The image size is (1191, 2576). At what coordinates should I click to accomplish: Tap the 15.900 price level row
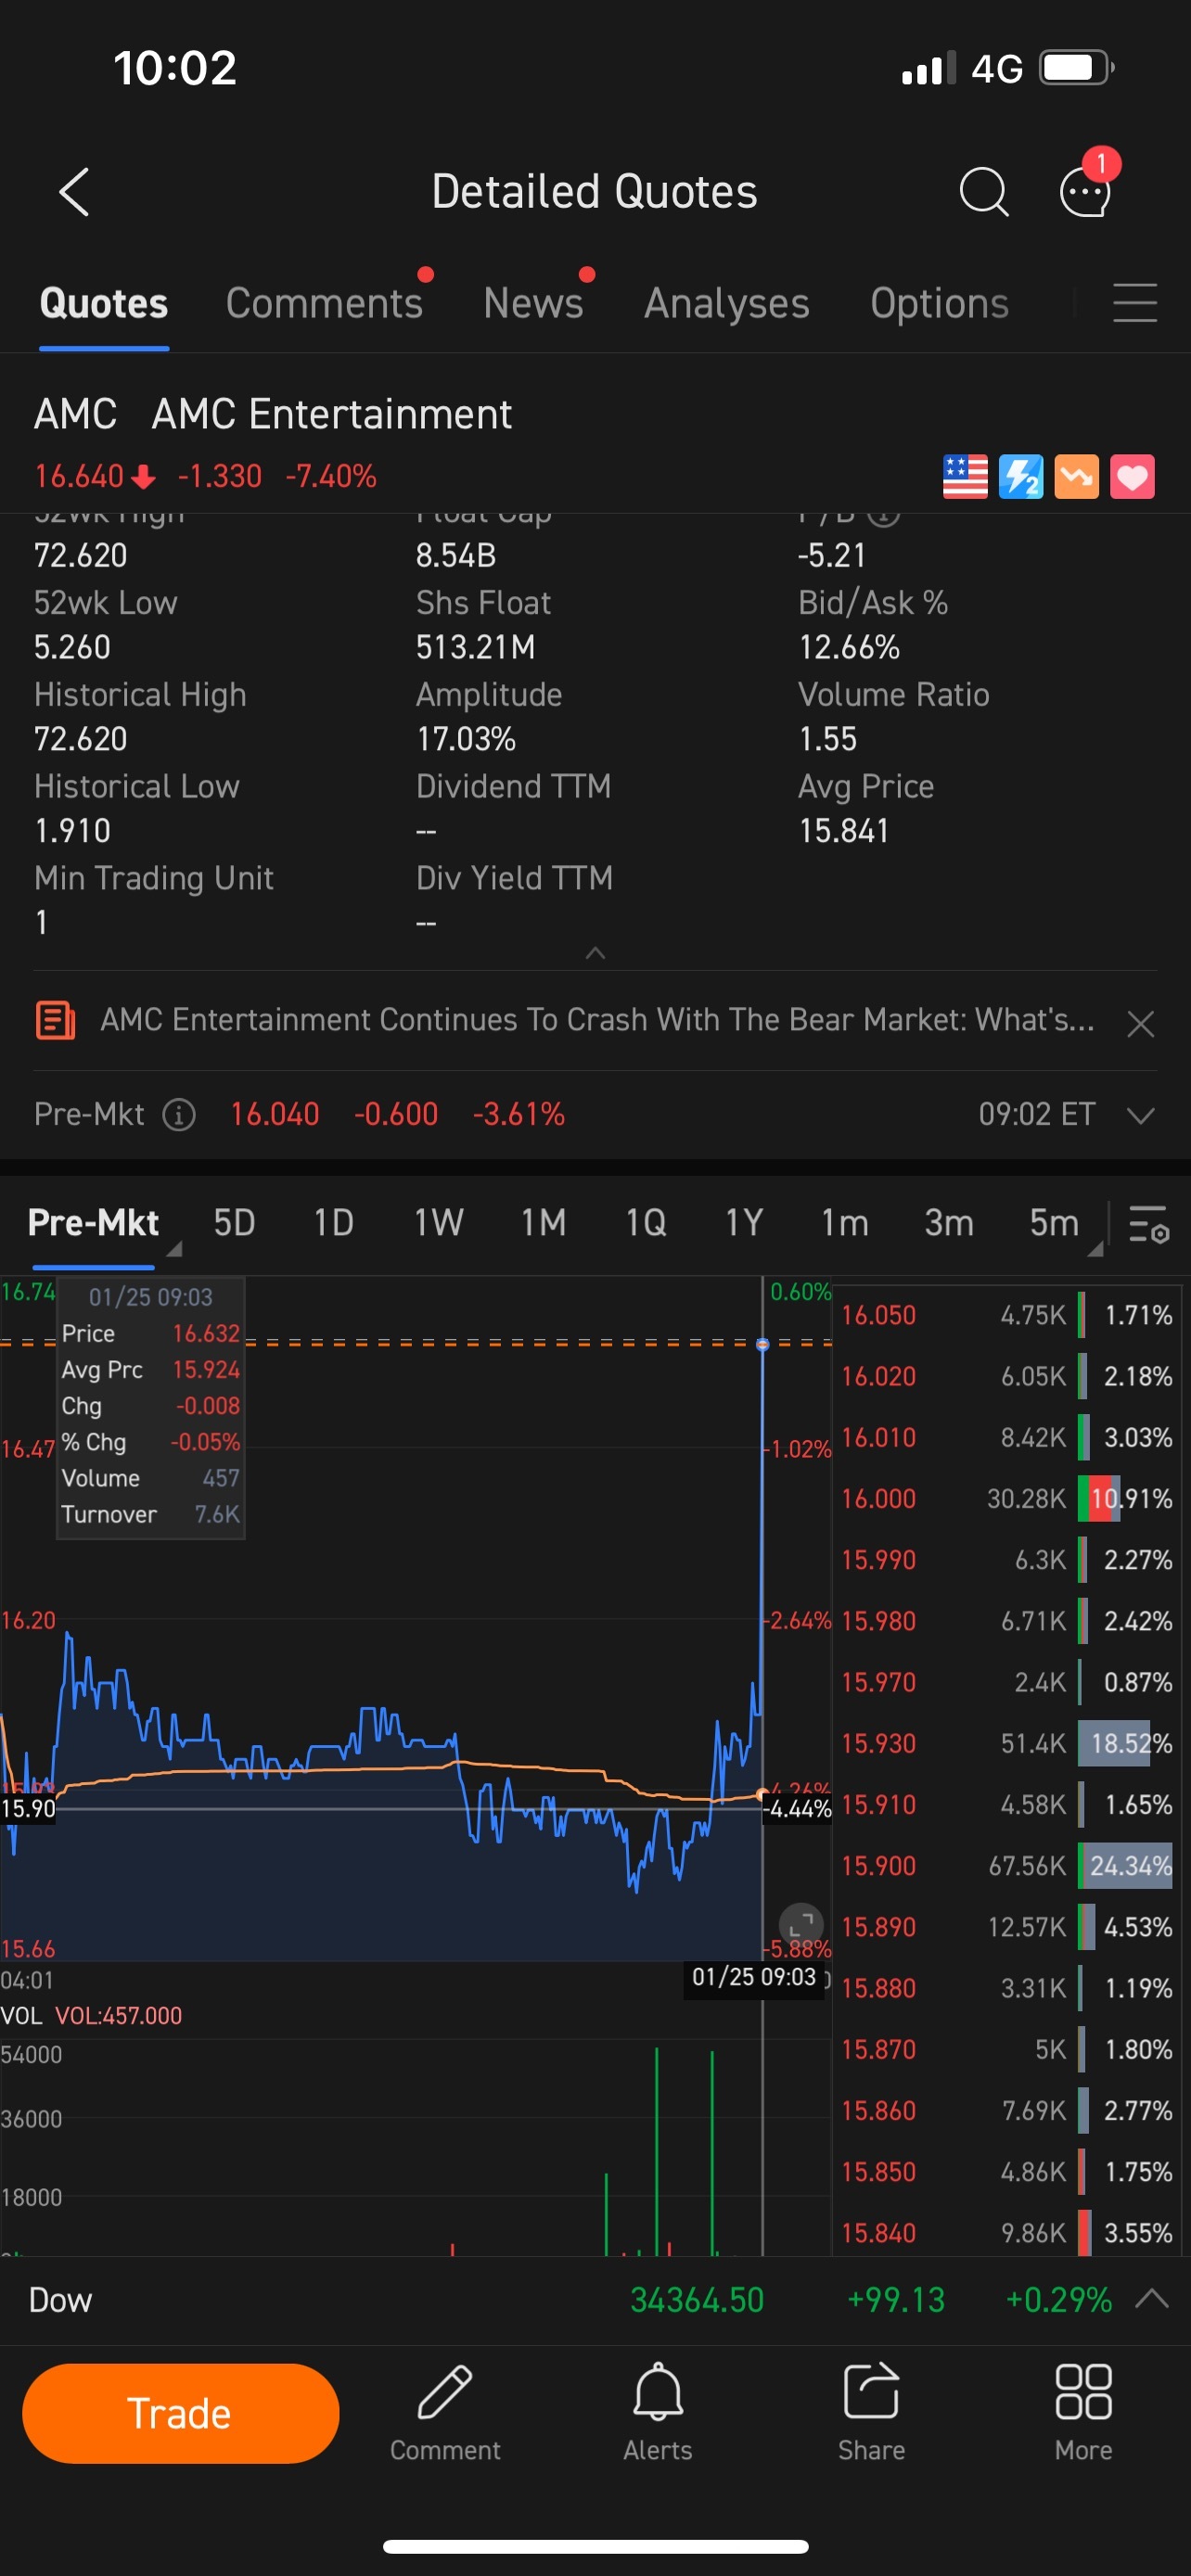tap(1006, 1866)
